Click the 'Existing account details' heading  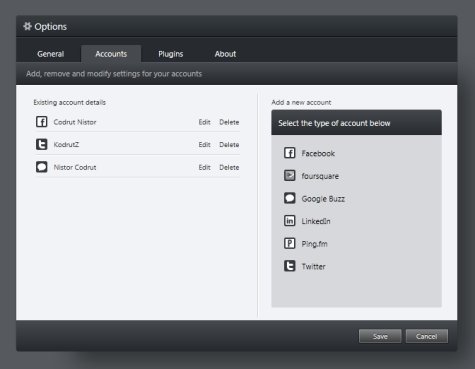coord(69,102)
